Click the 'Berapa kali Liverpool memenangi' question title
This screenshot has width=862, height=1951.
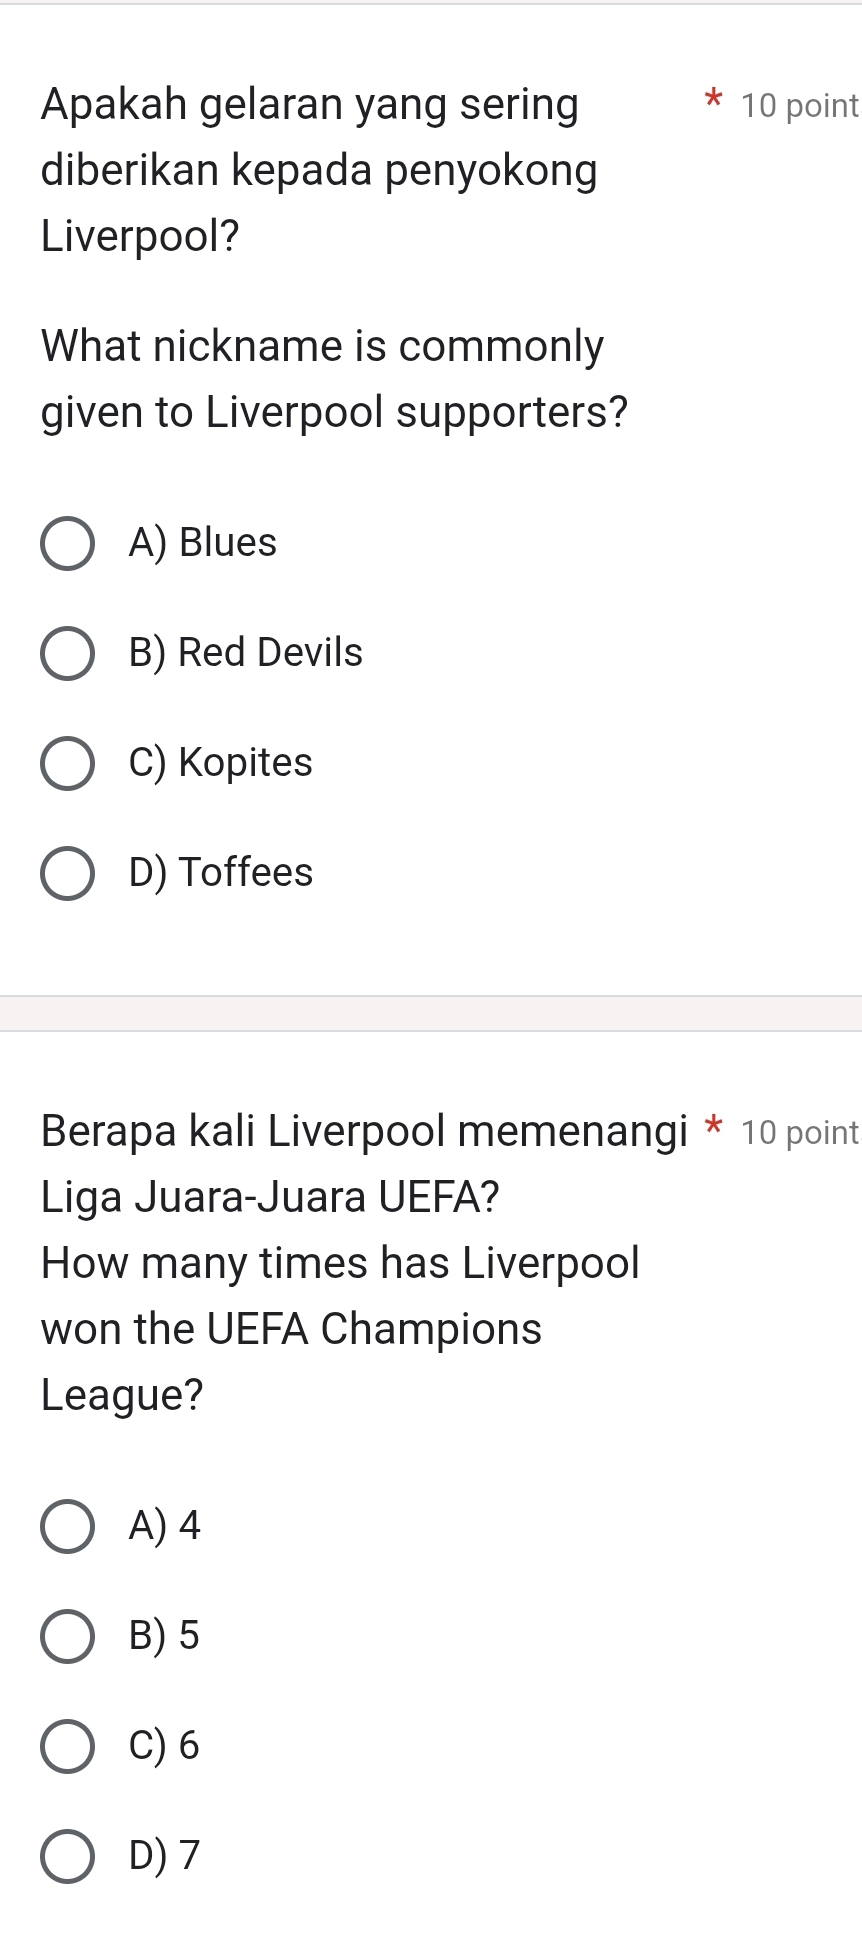[364, 1132]
